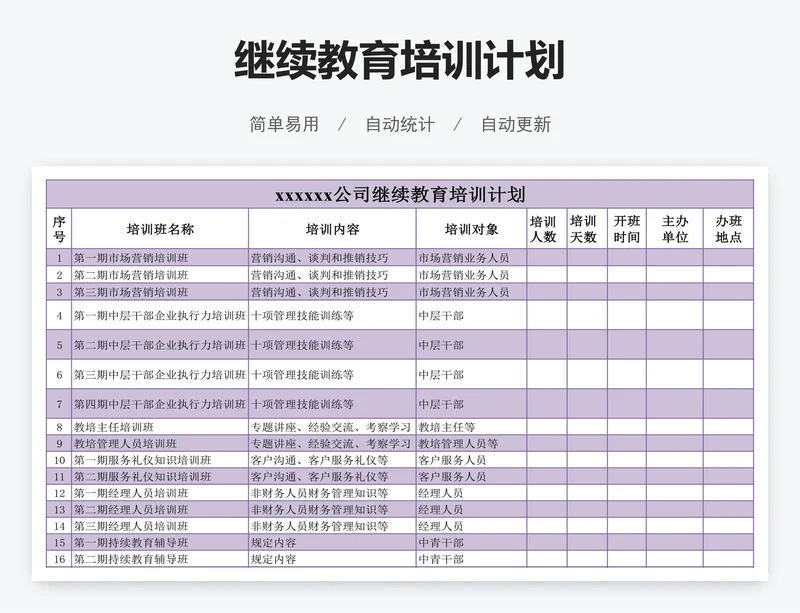This screenshot has height=613, width=800.
Task: Select the 开班时间 column header
Action: 627,229
